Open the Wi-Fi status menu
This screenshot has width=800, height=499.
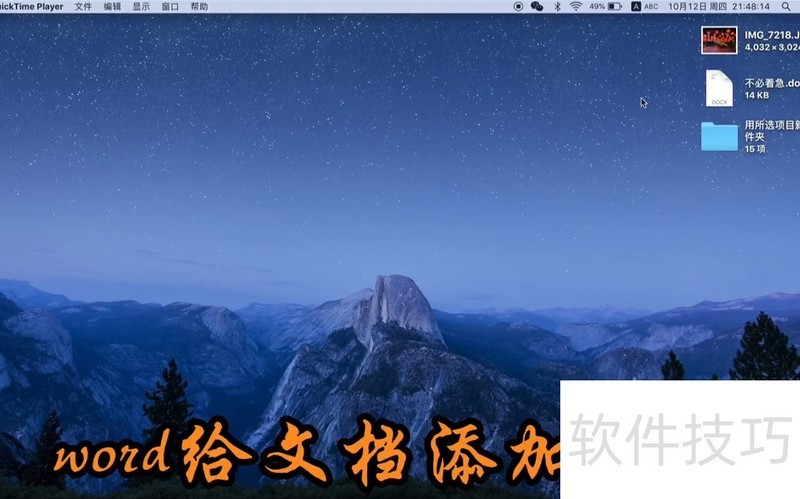pyautogui.click(x=576, y=7)
